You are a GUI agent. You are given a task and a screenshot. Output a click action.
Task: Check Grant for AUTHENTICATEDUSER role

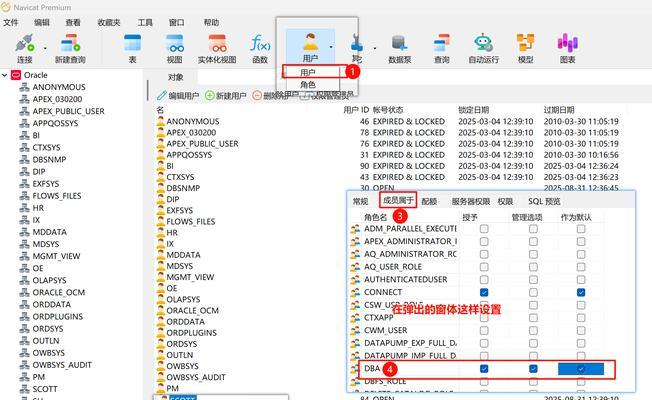484,279
